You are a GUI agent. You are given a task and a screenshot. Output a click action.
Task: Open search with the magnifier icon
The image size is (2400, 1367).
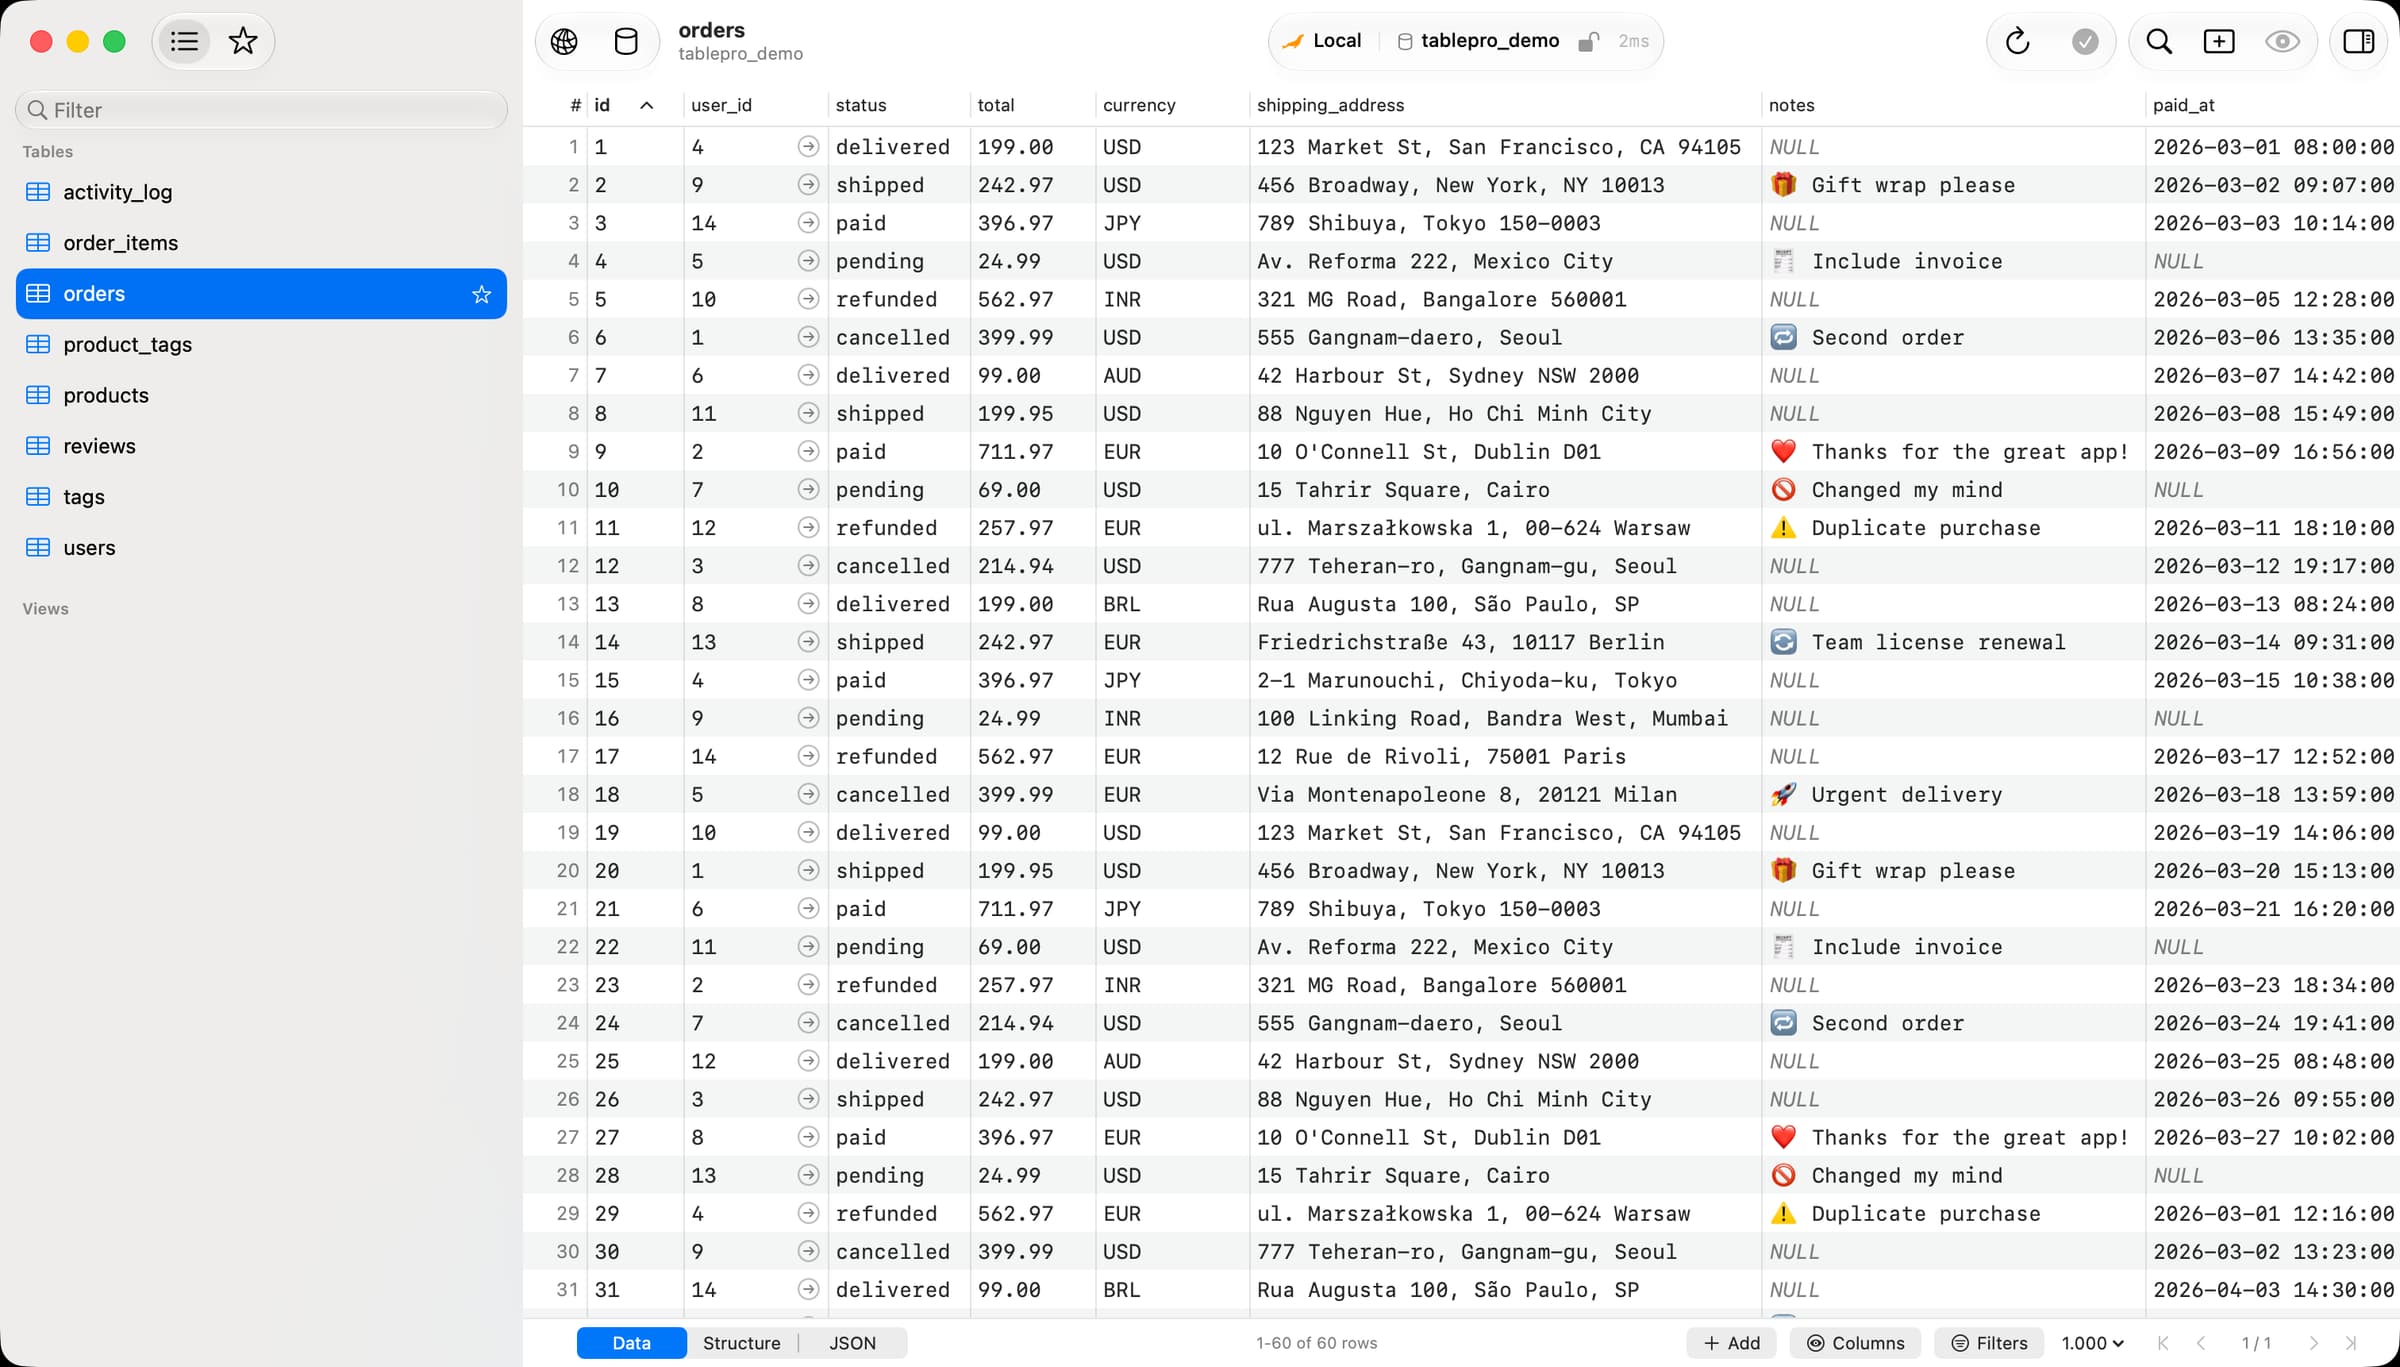pyautogui.click(x=2159, y=41)
